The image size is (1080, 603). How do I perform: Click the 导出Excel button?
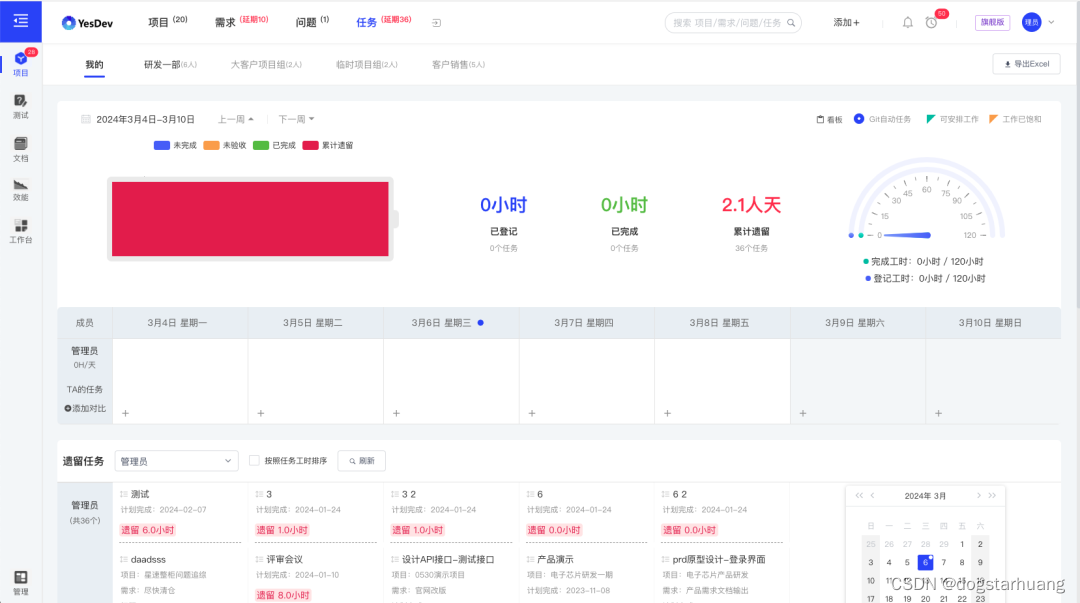[1026, 63]
